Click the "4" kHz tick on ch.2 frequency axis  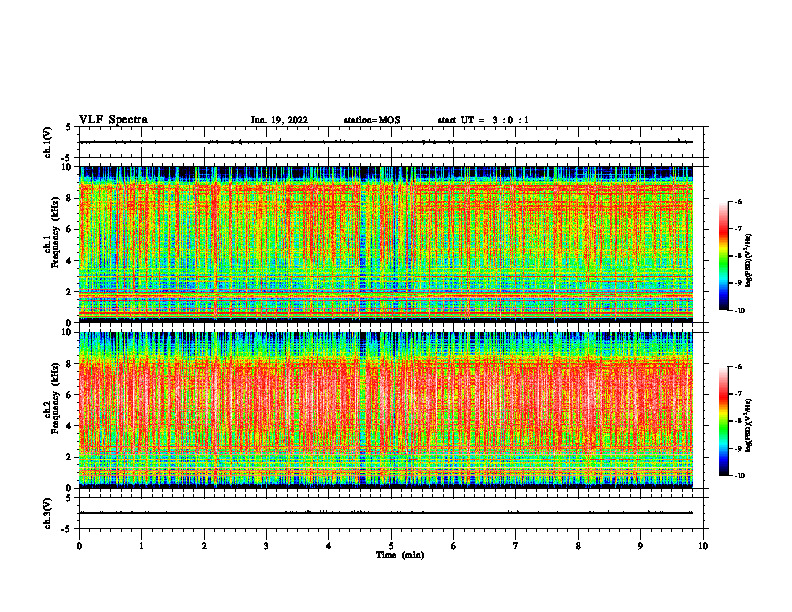[70, 426]
